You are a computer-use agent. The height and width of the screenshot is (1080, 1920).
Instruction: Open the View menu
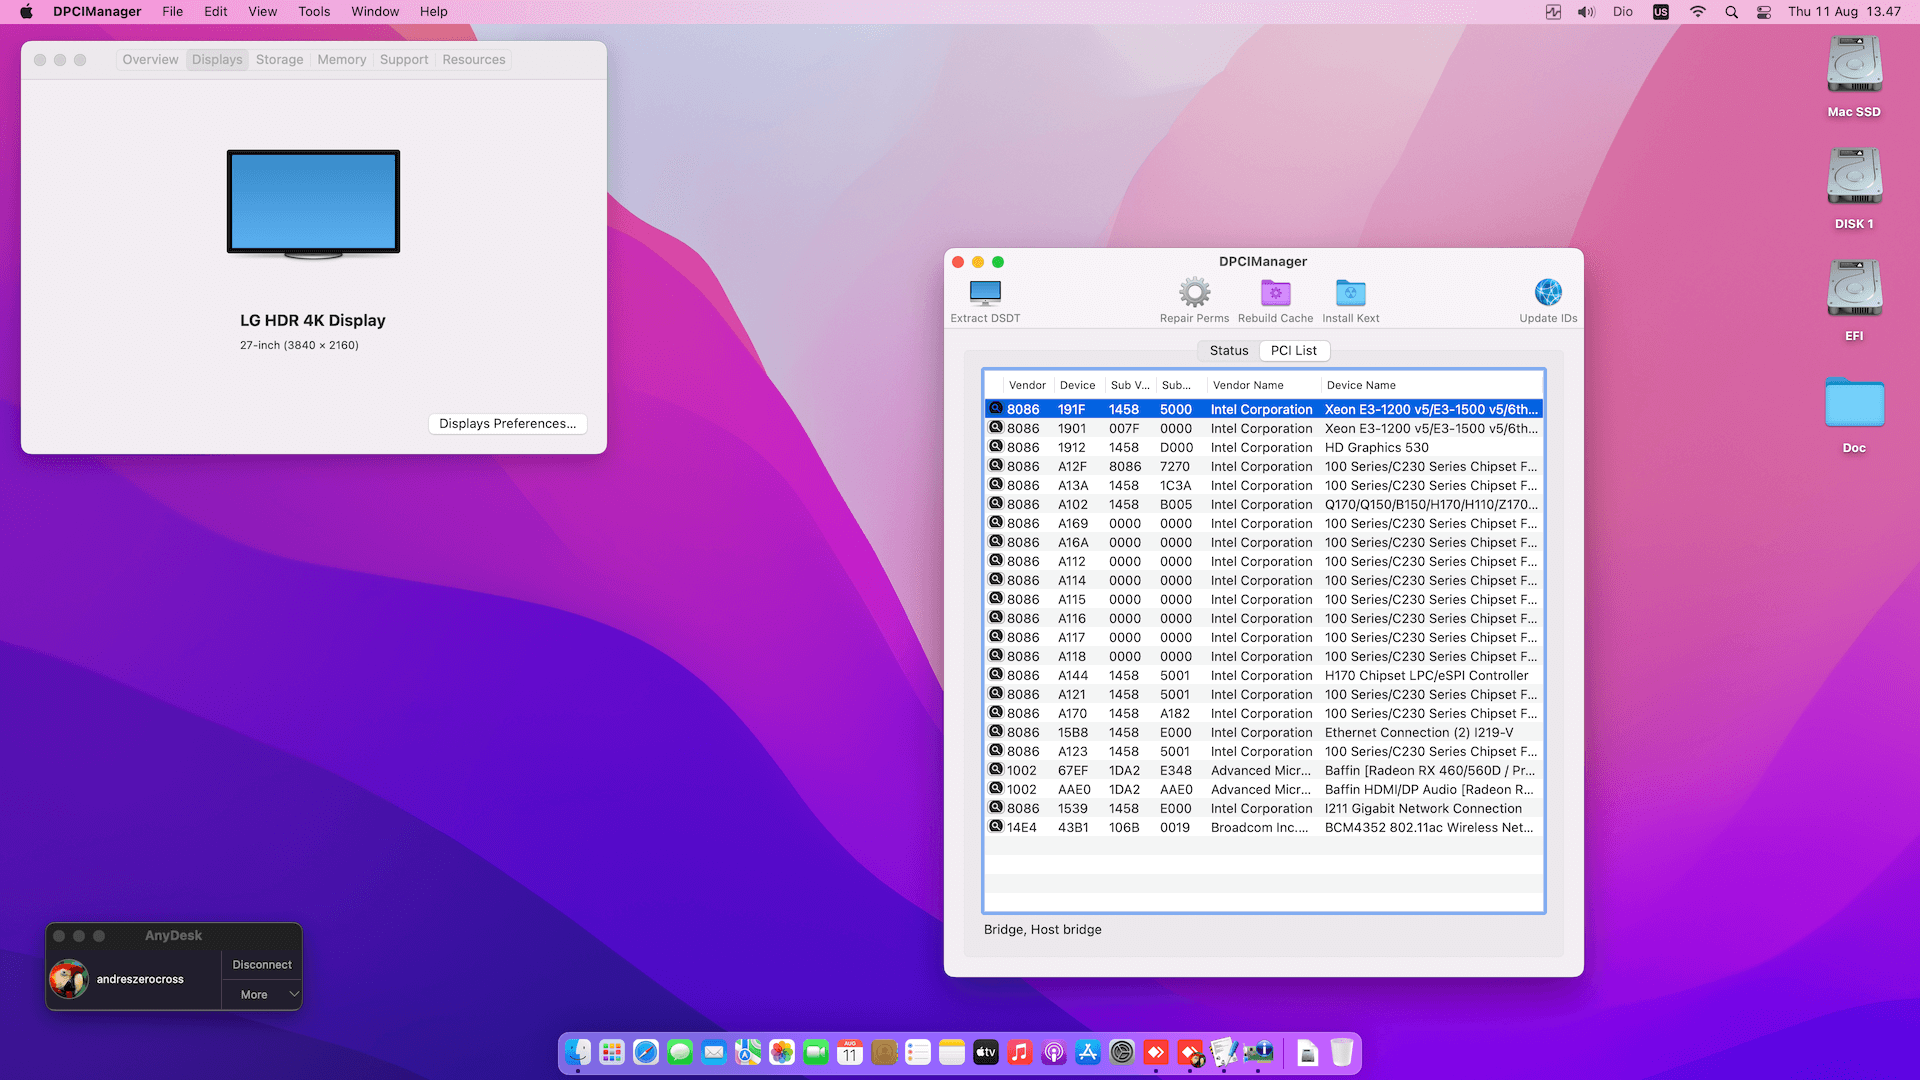pyautogui.click(x=263, y=12)
